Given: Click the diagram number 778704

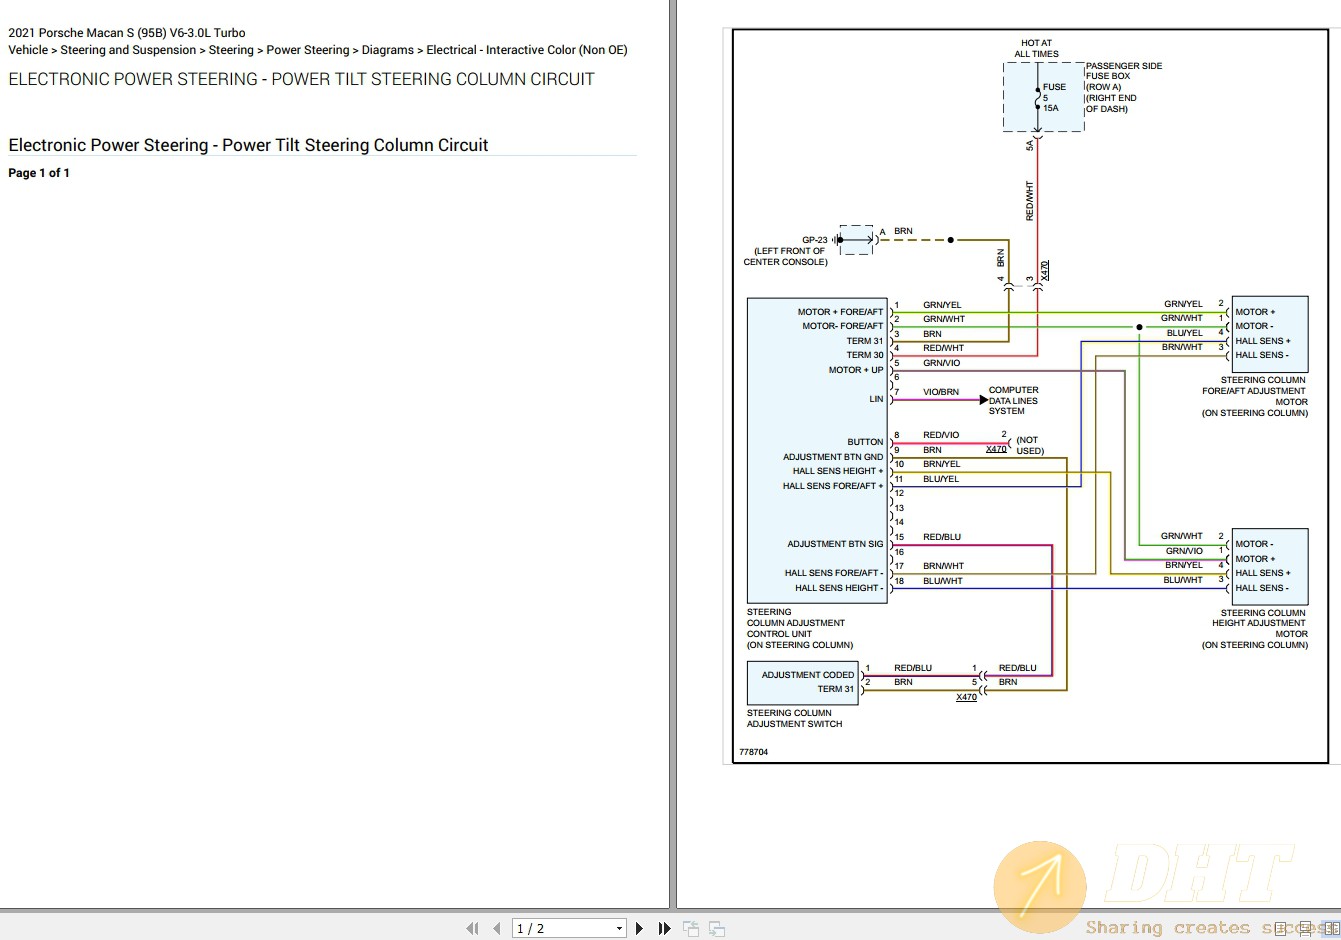Looking at the screenshot, I should click(x=753, y=752).
